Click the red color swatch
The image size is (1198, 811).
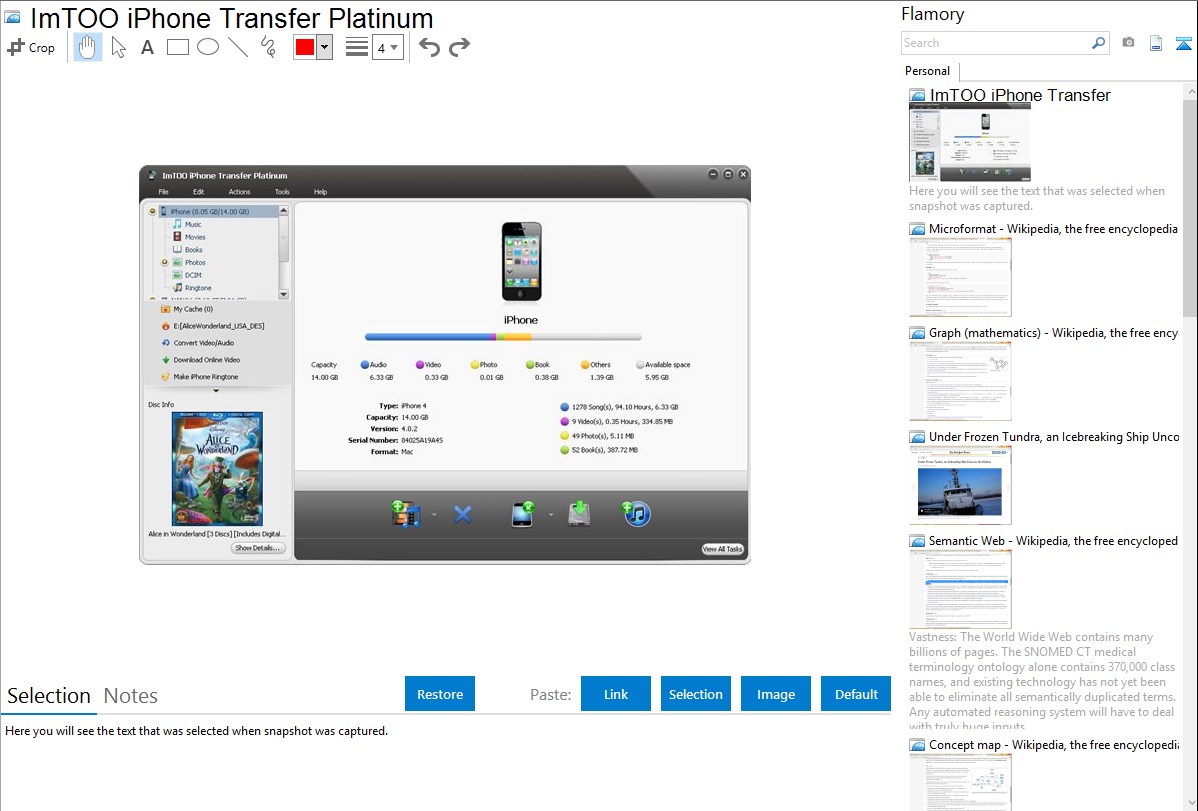point(305,47)
